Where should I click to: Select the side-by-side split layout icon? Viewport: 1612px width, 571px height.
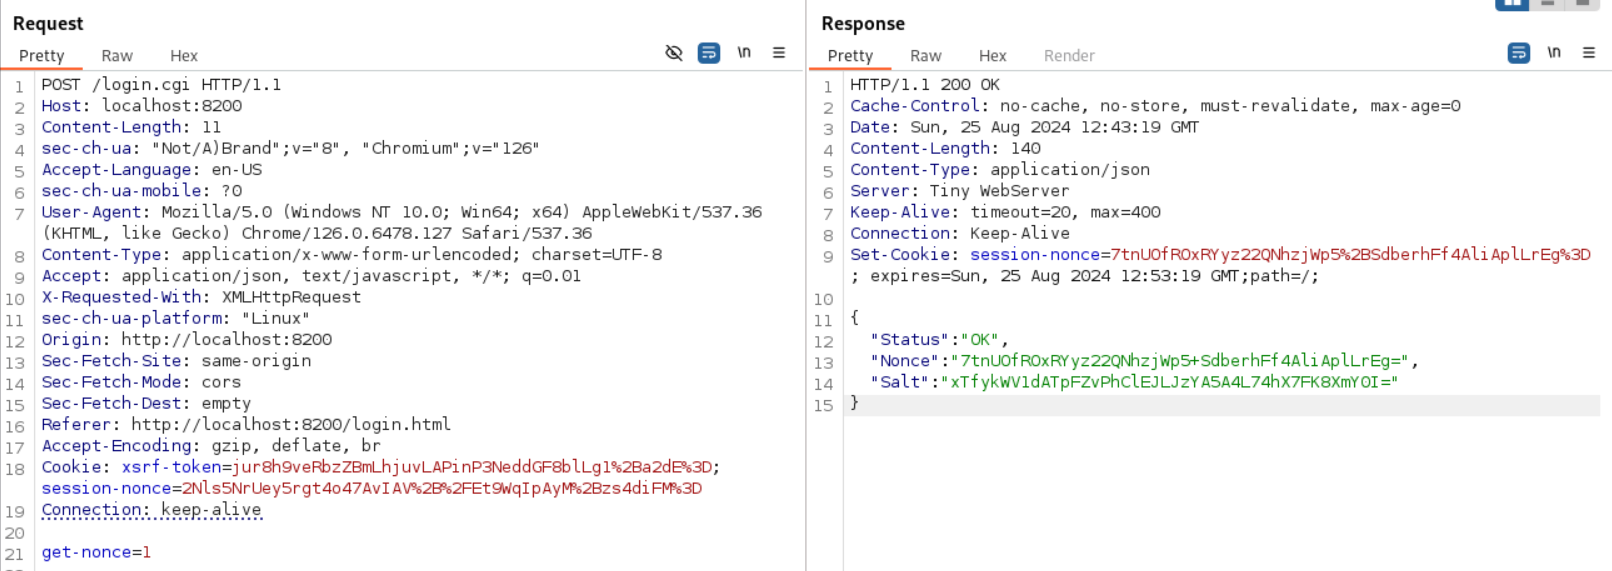1512,4
